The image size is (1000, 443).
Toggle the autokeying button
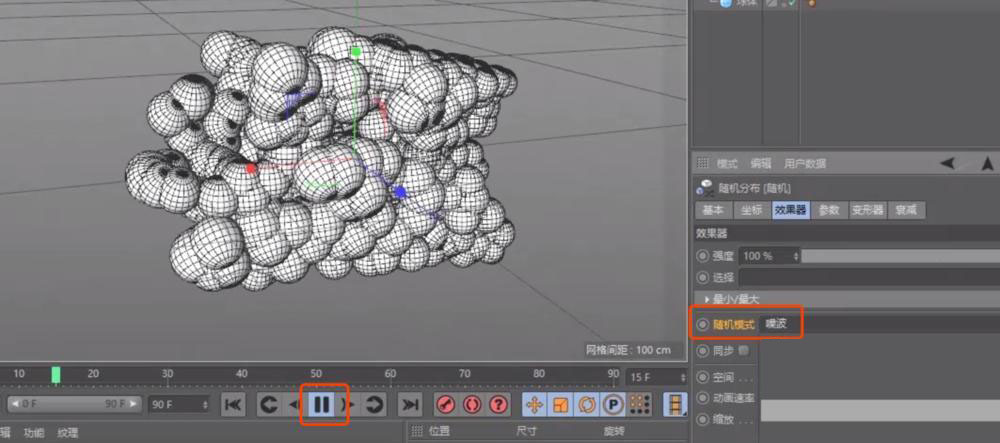point(472,404)
